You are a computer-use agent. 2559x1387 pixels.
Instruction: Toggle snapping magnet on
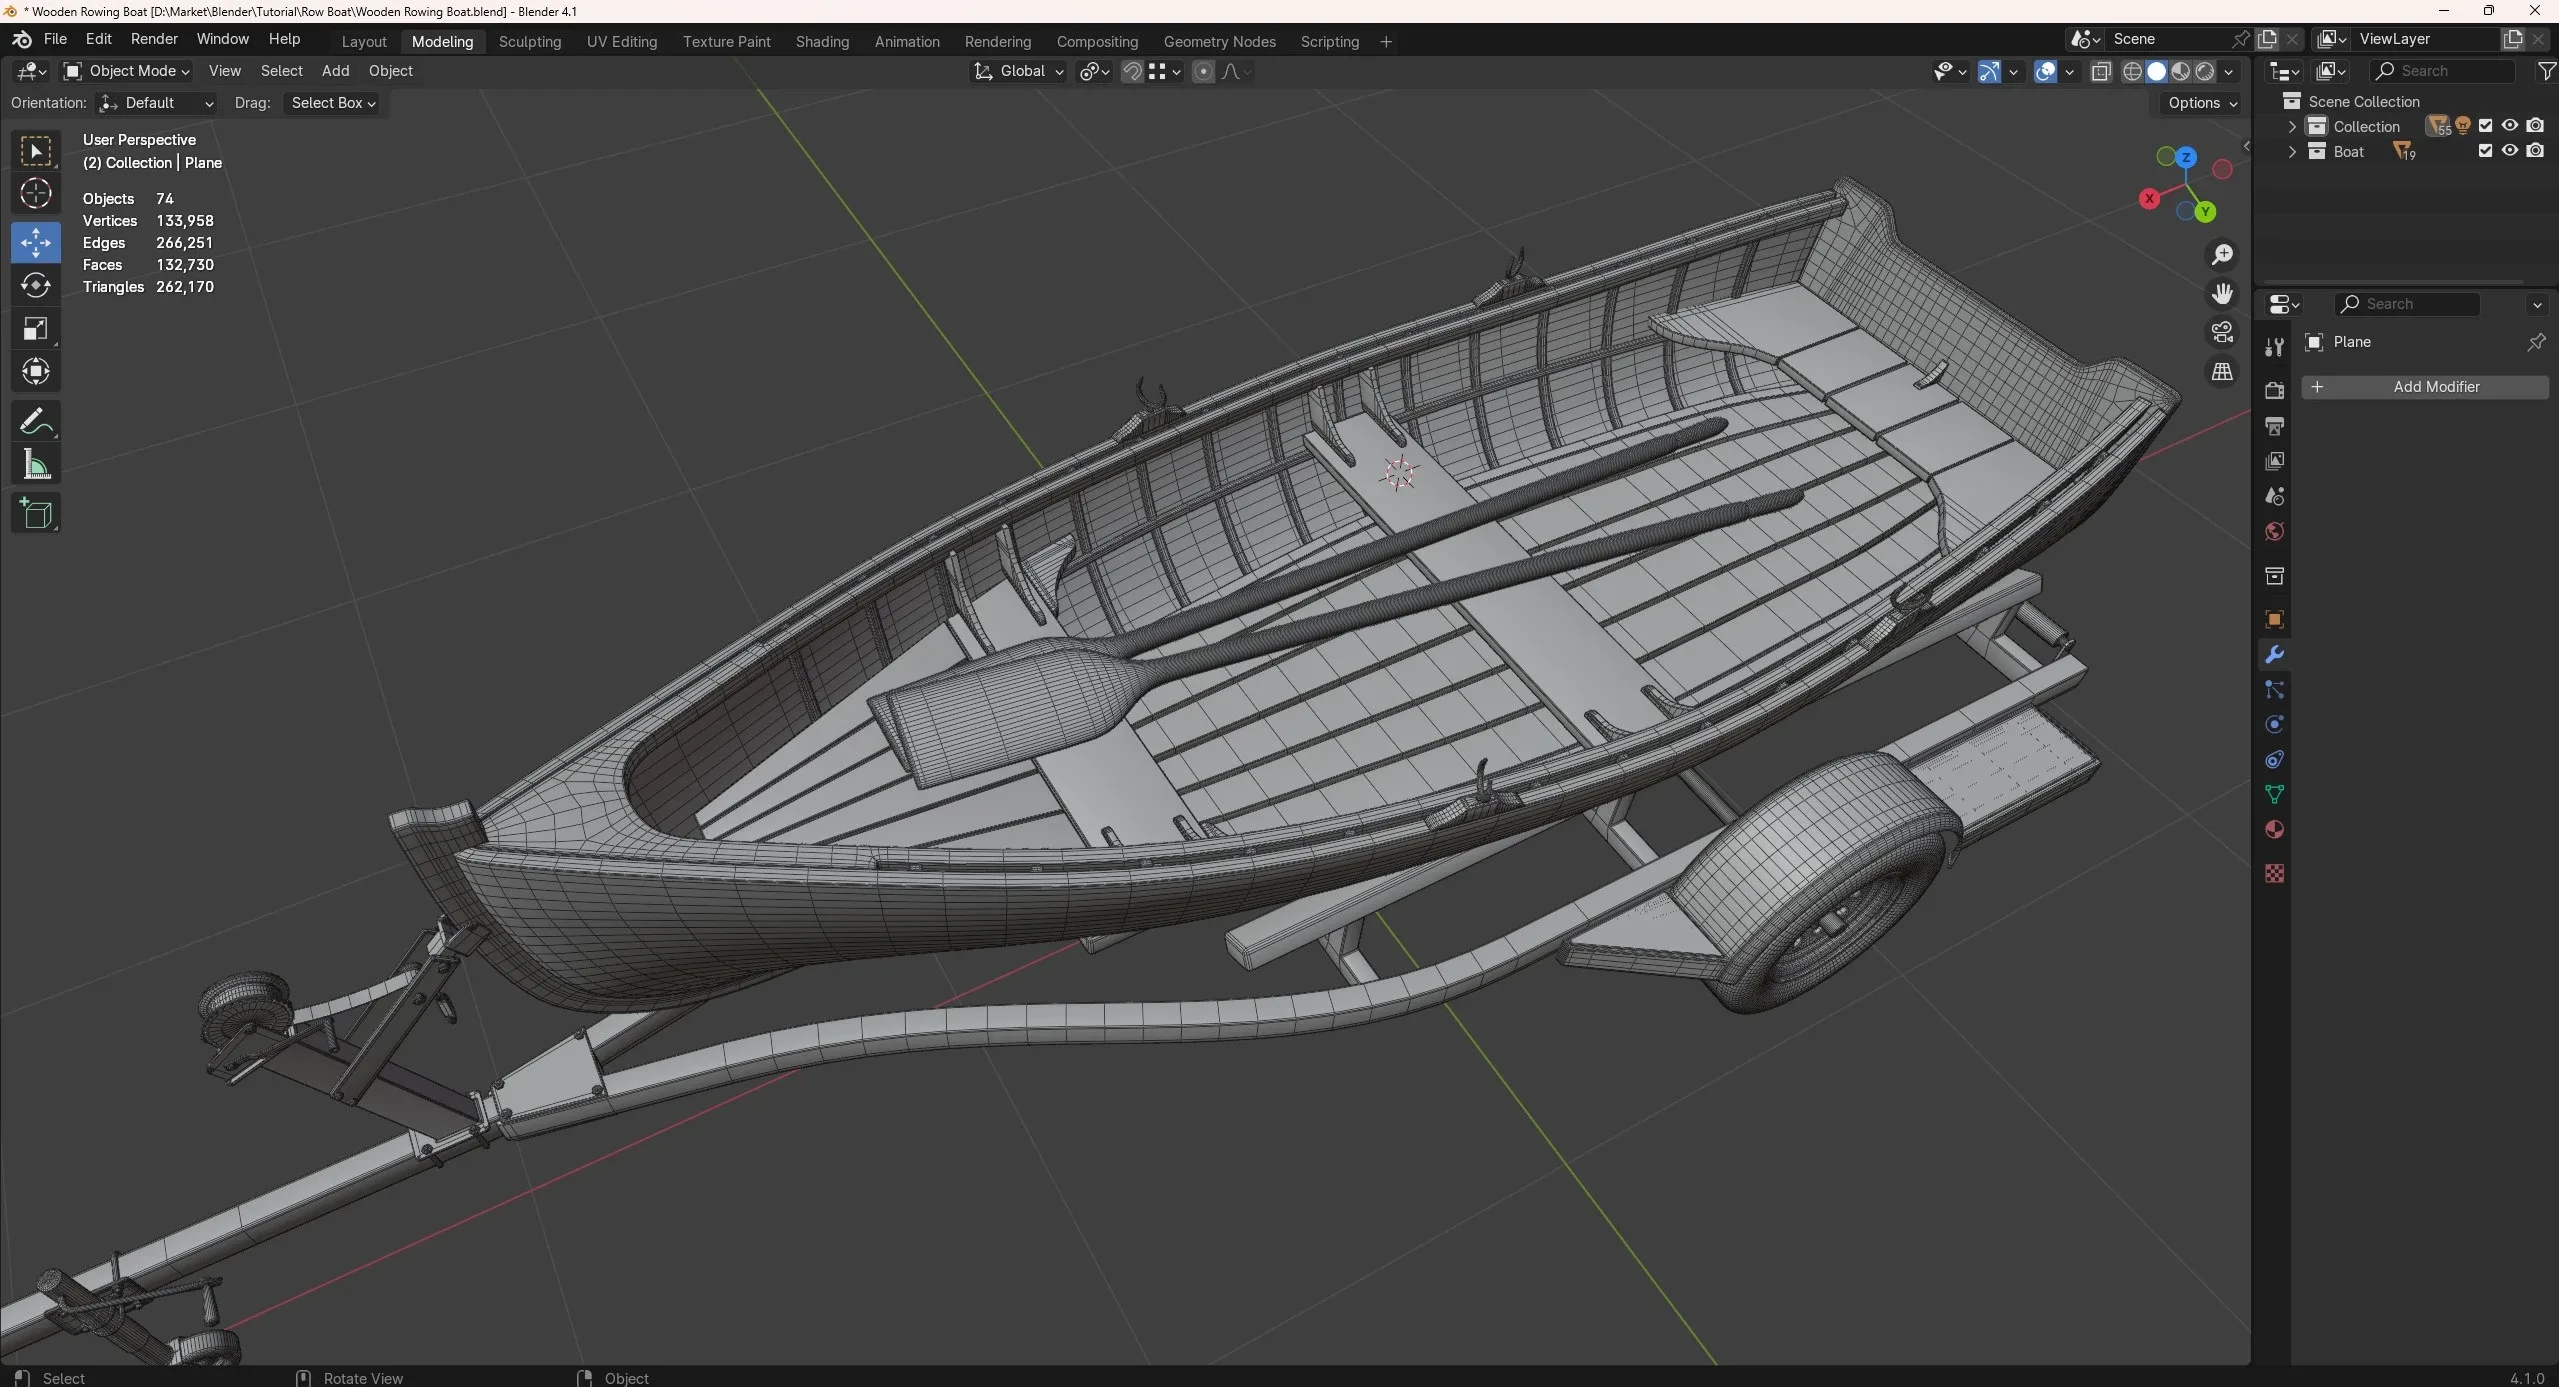coord(1132,71)
